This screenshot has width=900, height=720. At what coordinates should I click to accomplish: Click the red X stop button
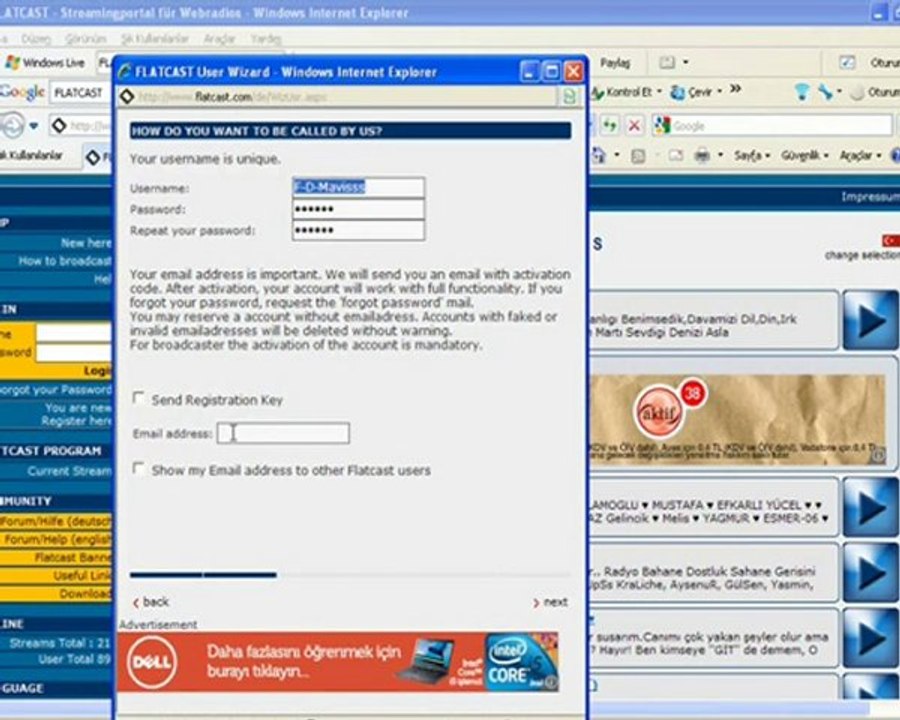(634, 125)
